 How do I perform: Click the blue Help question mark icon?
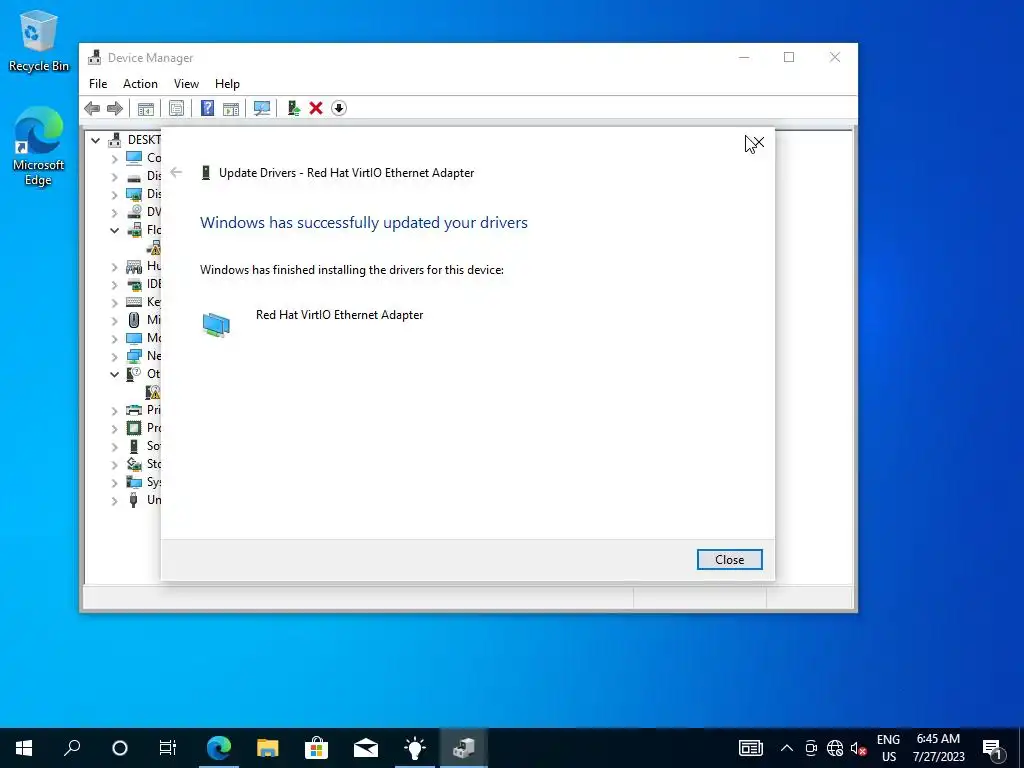click(207, 108)
